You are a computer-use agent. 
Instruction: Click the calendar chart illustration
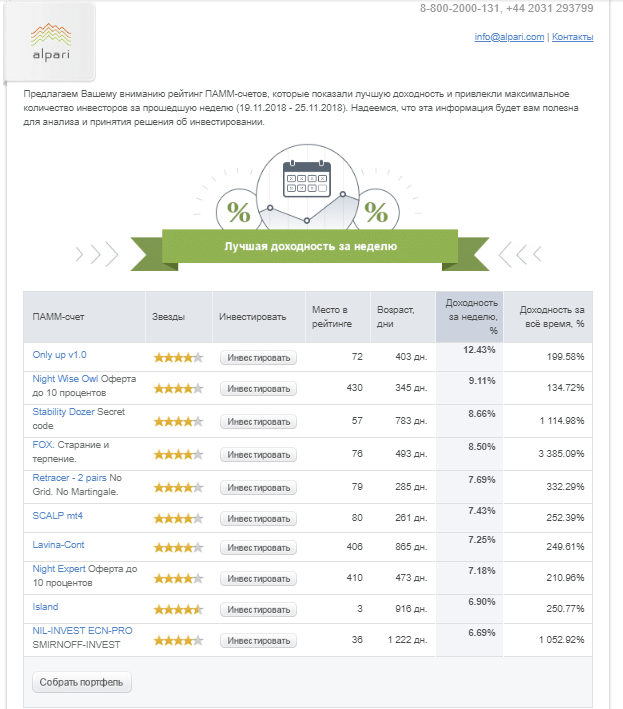(307, 186)
